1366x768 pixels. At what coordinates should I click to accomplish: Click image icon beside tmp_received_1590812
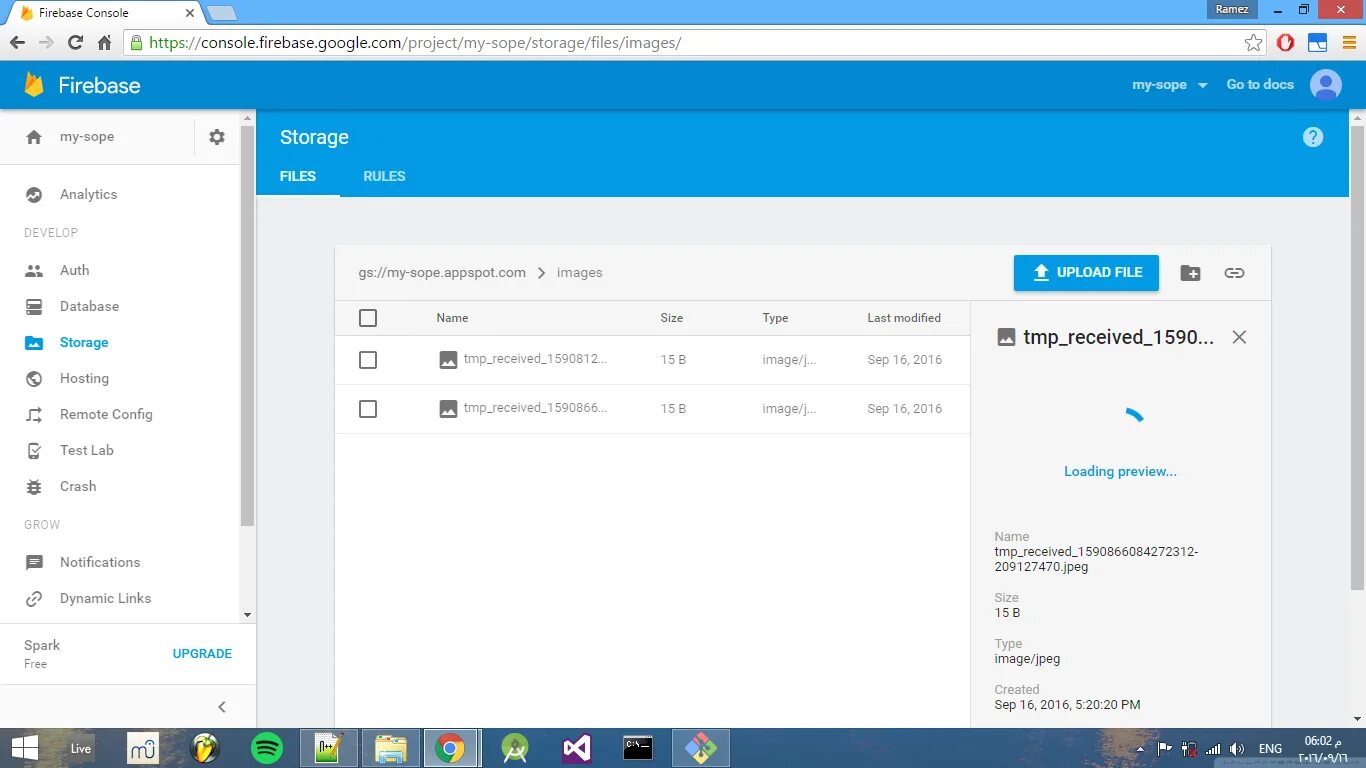click(x=449, y=360)
